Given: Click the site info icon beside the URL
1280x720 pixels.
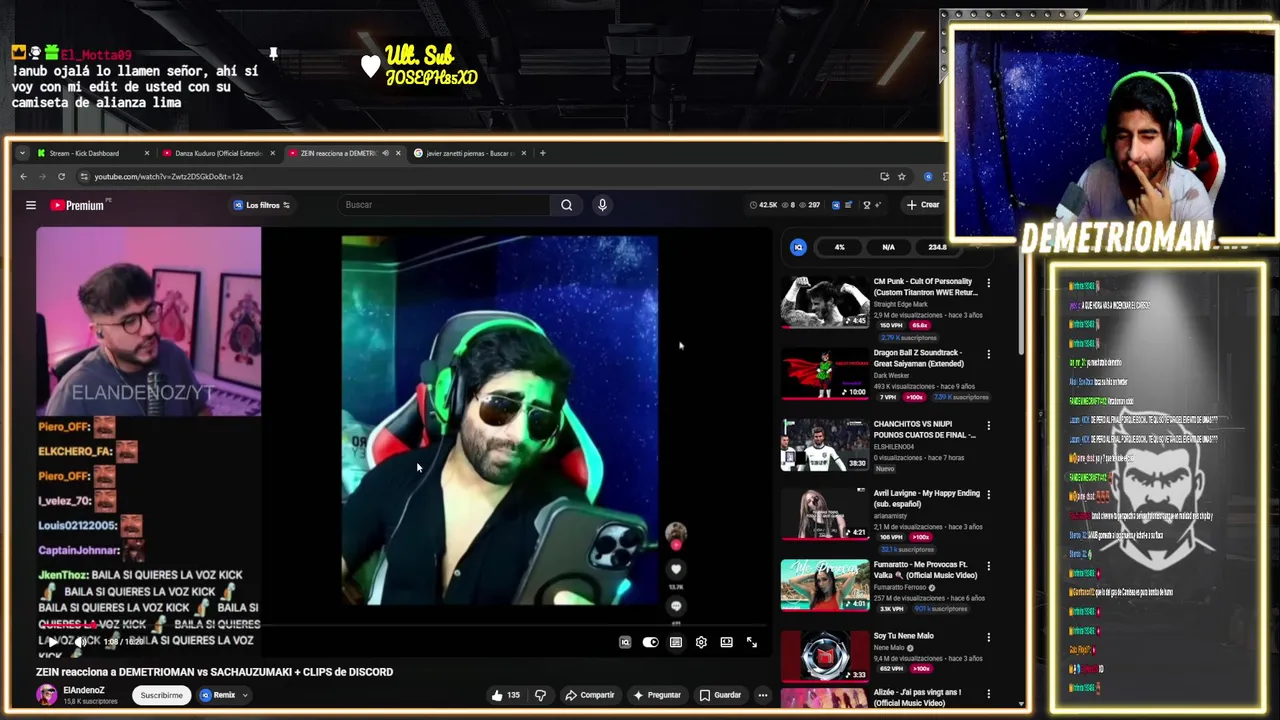Looking at the screenshot, I should (x=84, y=177).
